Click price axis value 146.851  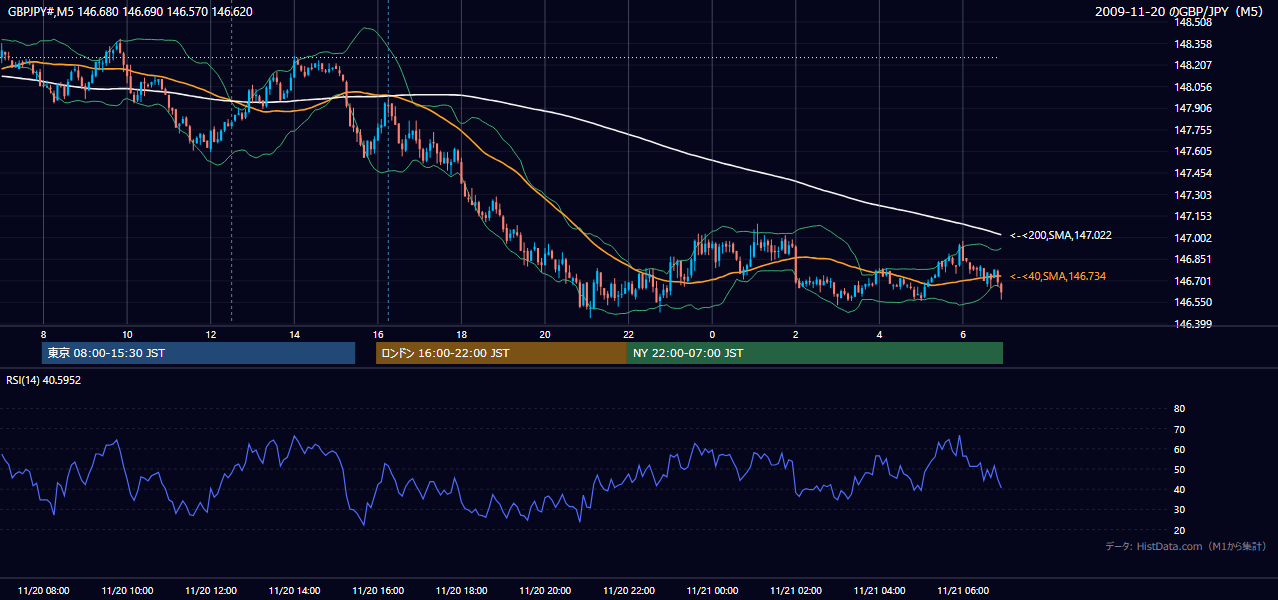pyautogui.click(x=1192, y=259)
